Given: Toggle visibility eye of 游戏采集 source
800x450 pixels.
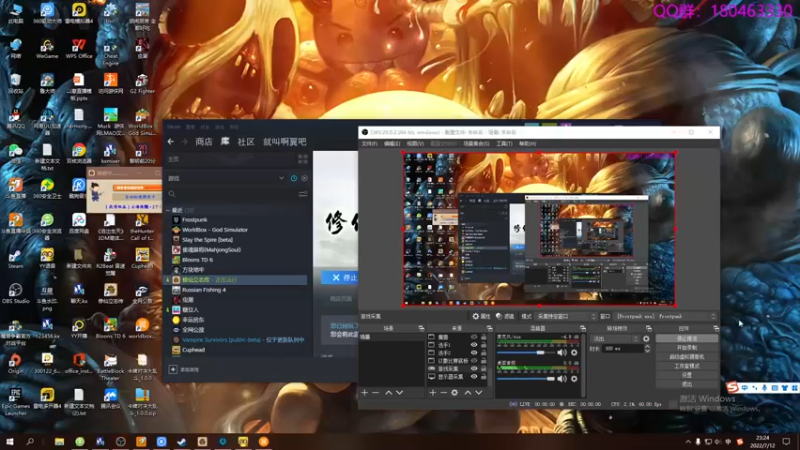Looking at the screenshot, I should [474, 369].
